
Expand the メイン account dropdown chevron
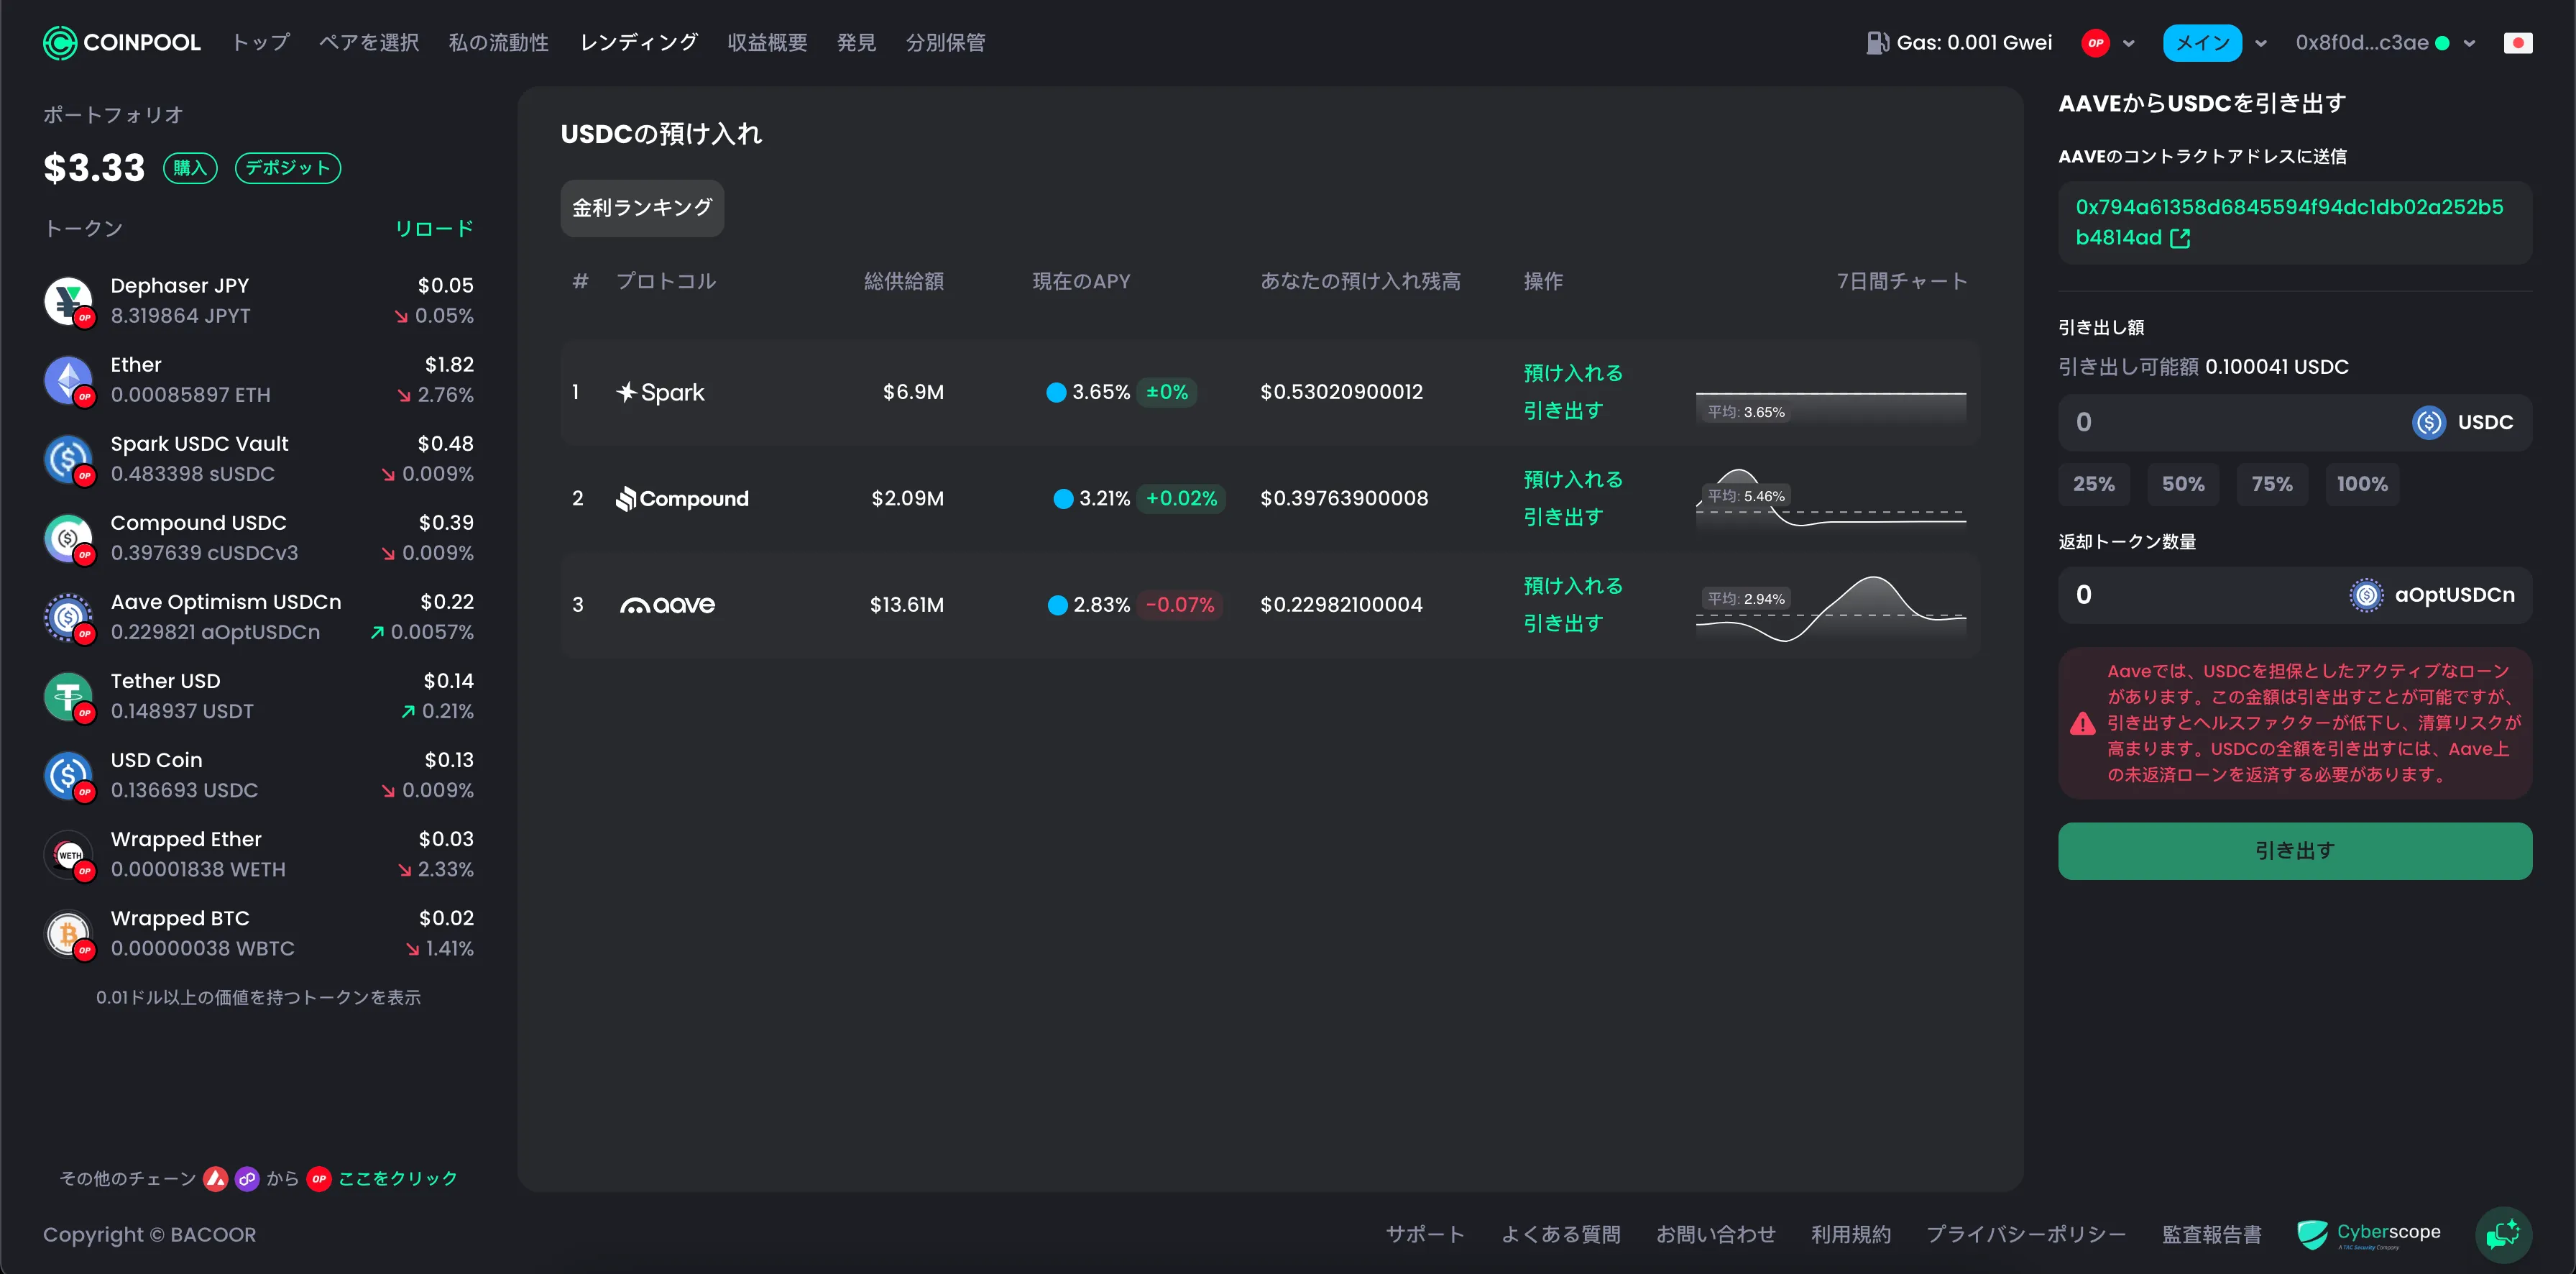click(x=2261, y=43)
